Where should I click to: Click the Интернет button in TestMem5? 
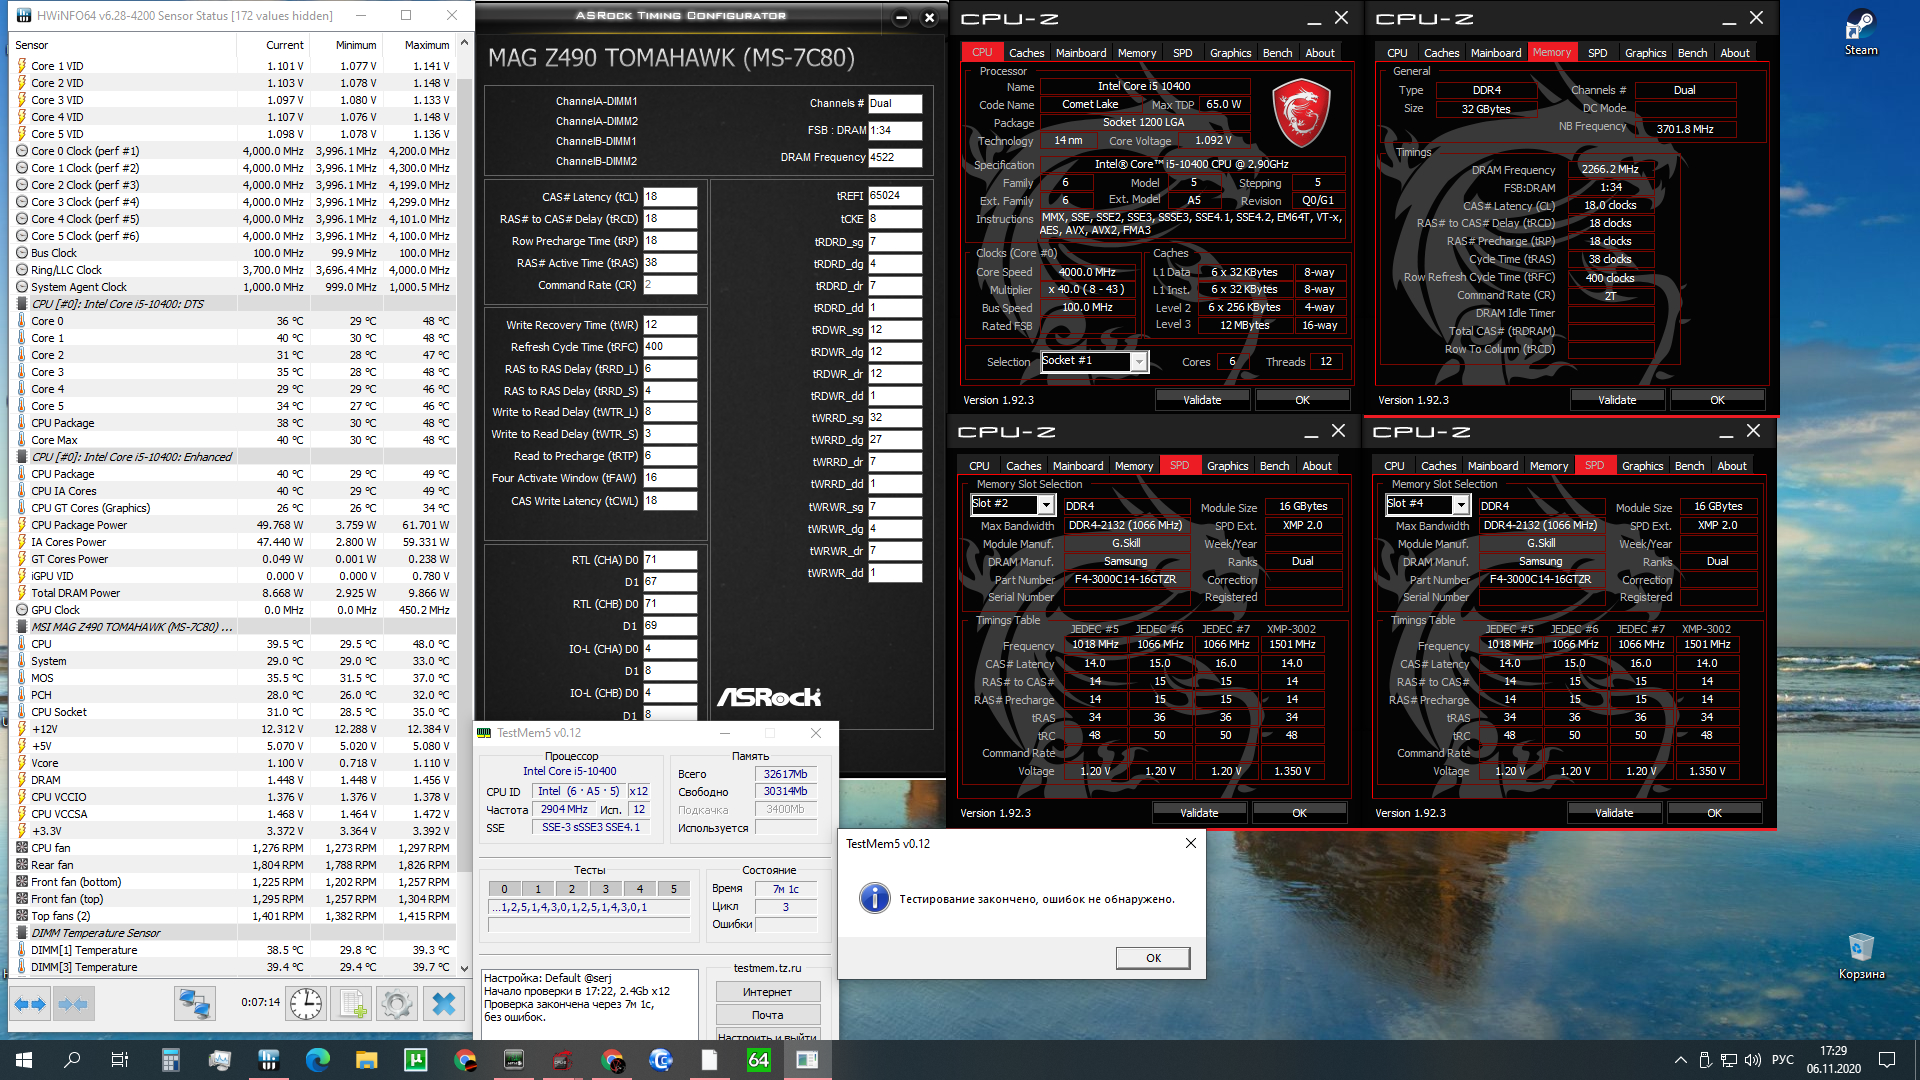(767, 992)
